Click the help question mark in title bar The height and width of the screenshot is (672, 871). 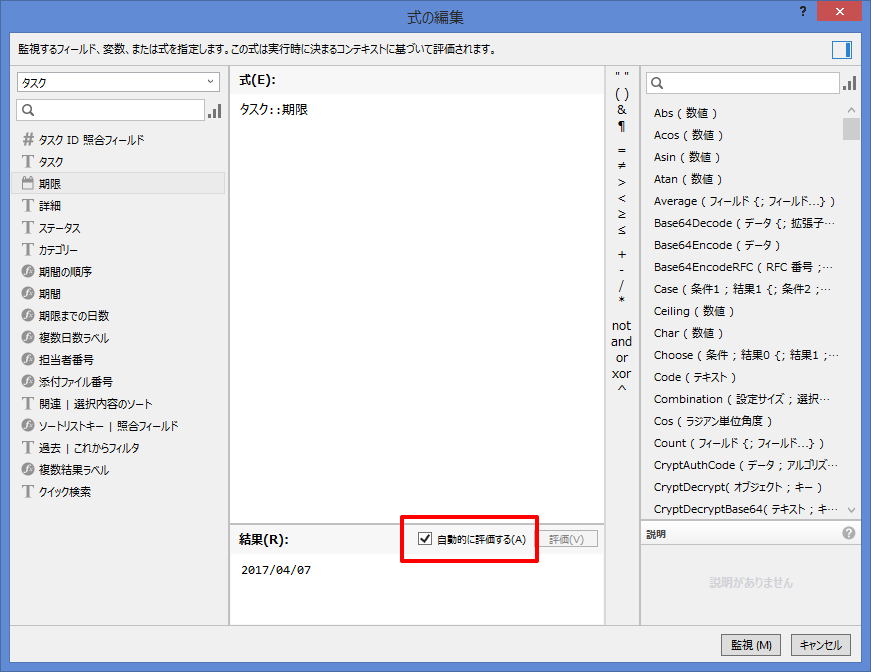(803, 12)
